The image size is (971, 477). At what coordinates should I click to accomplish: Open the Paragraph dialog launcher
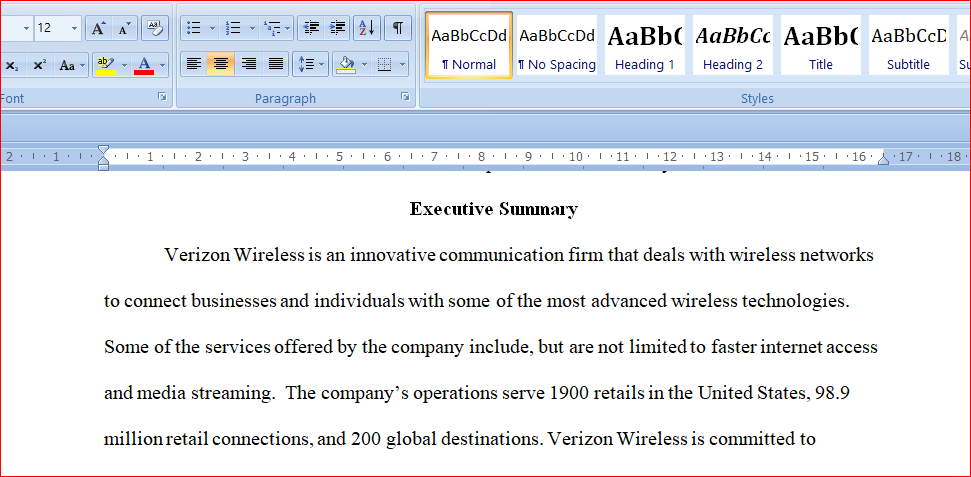(x=405, y=97)
